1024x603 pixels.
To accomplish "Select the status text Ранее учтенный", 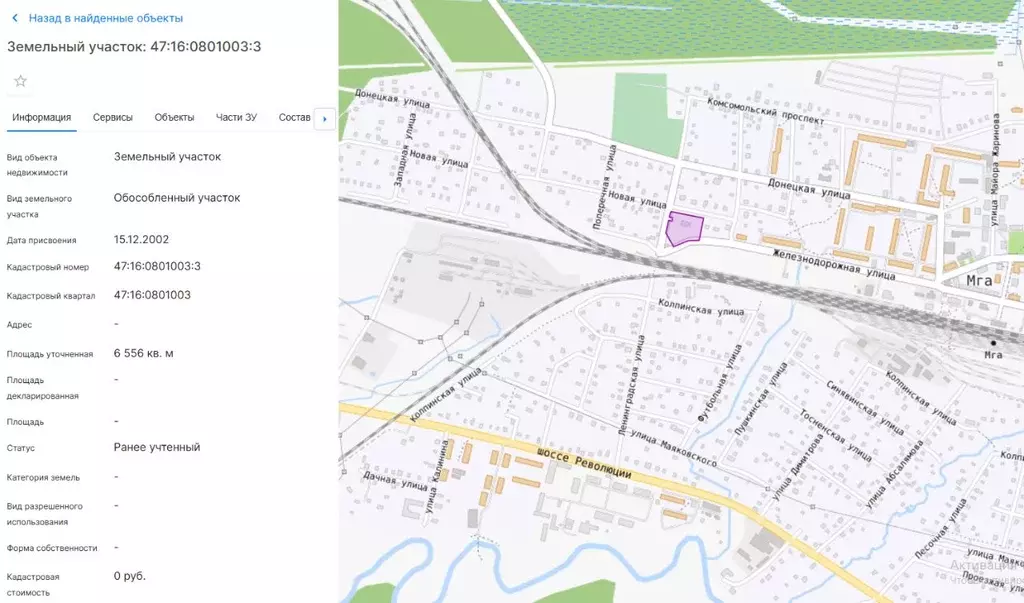I will pos(157,448).
